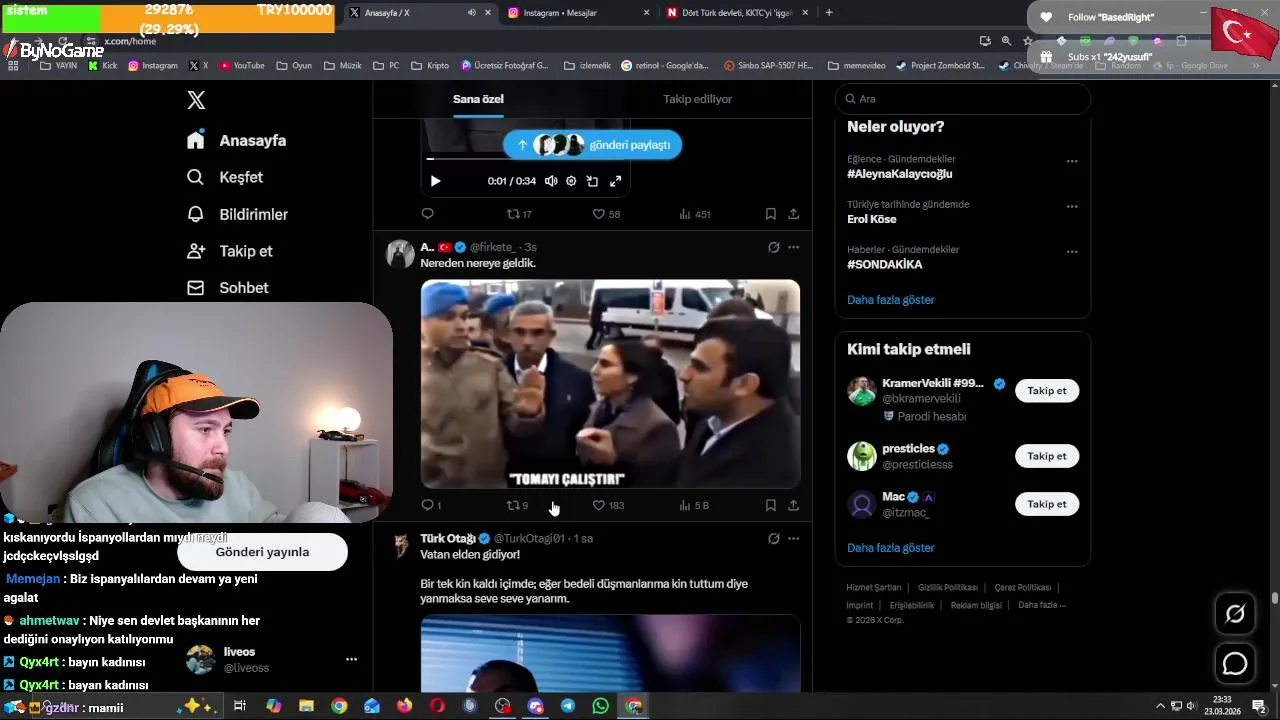This screenshot has height=720, width=1280.
Task: Mute the Anasayfa / X tab audio
Action: point(471,13)
